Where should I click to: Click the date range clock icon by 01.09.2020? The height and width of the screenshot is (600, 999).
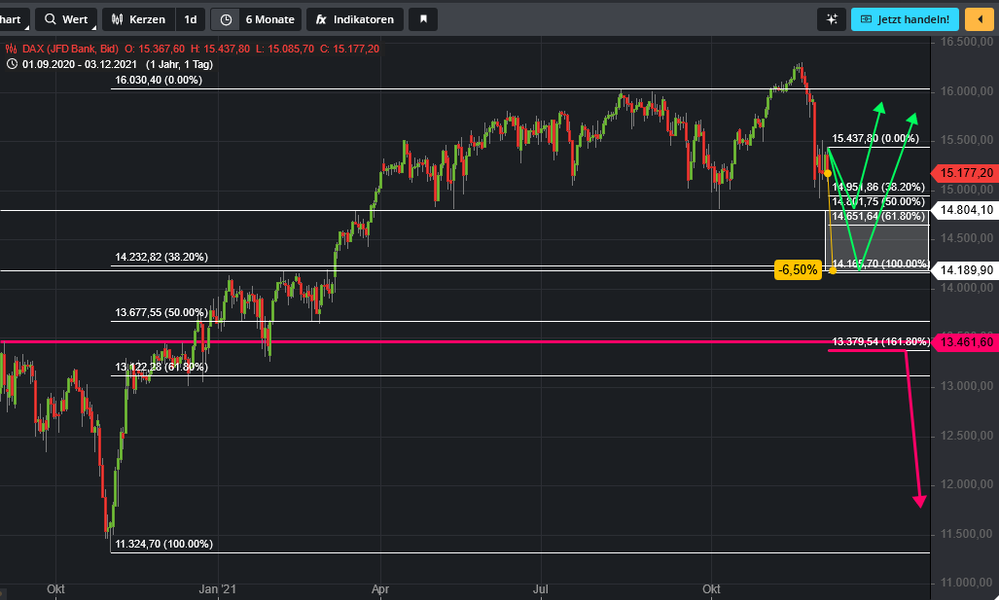[x=11, y=64]
